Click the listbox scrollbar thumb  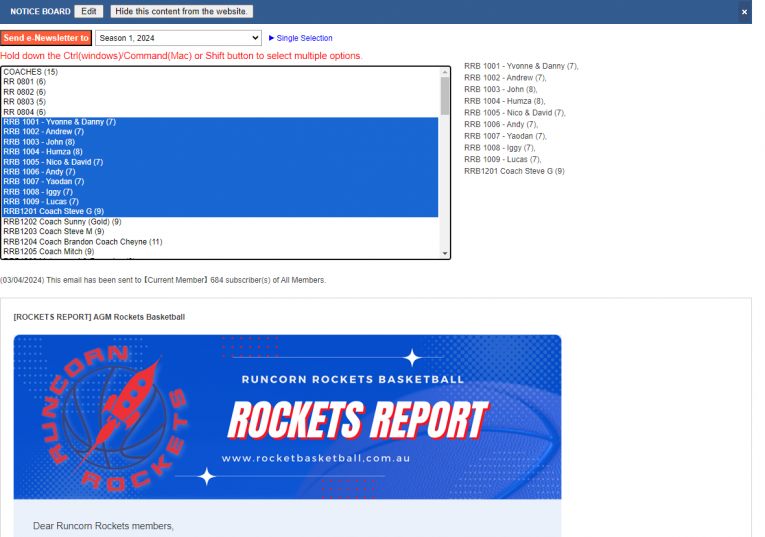(444, 96)
